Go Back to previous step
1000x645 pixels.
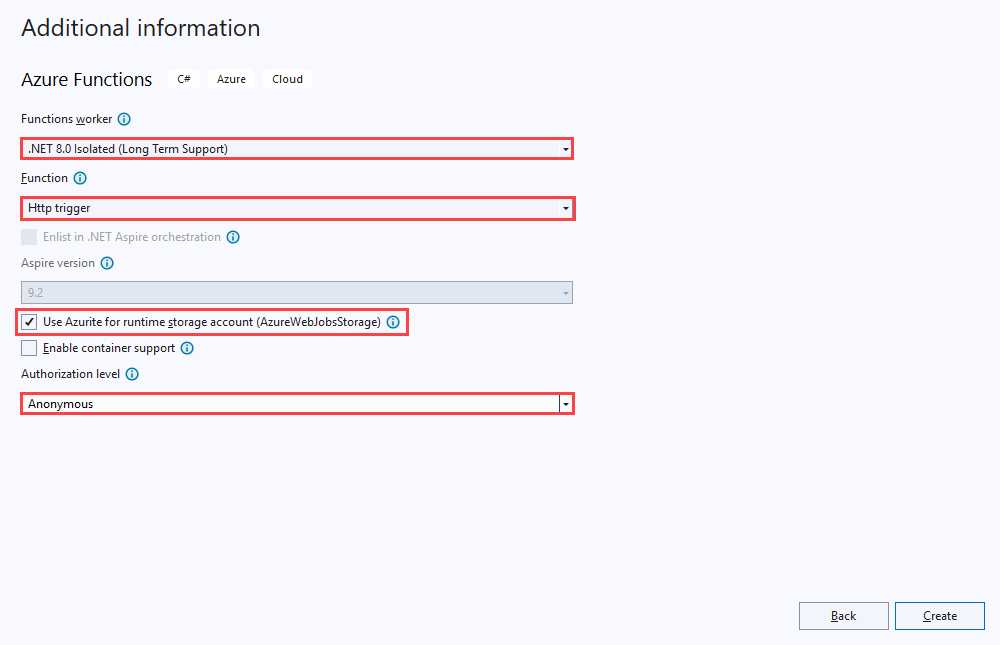coord(843,616)
